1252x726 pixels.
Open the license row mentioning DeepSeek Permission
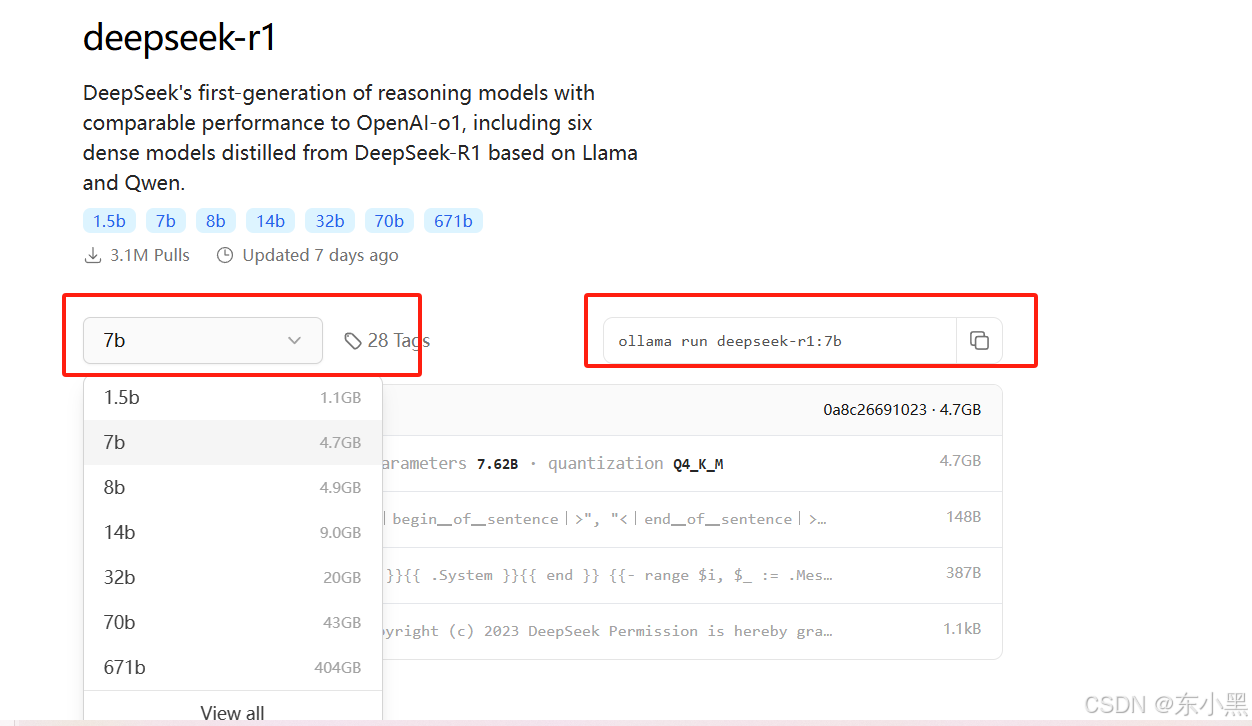click(692, 631)
